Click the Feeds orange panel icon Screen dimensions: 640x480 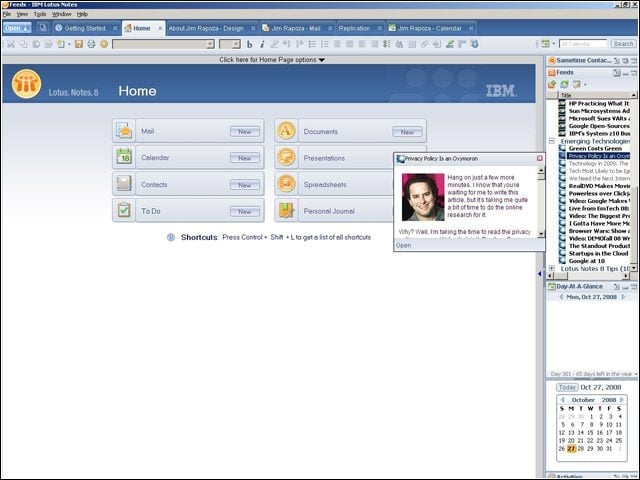click(552, 73)
